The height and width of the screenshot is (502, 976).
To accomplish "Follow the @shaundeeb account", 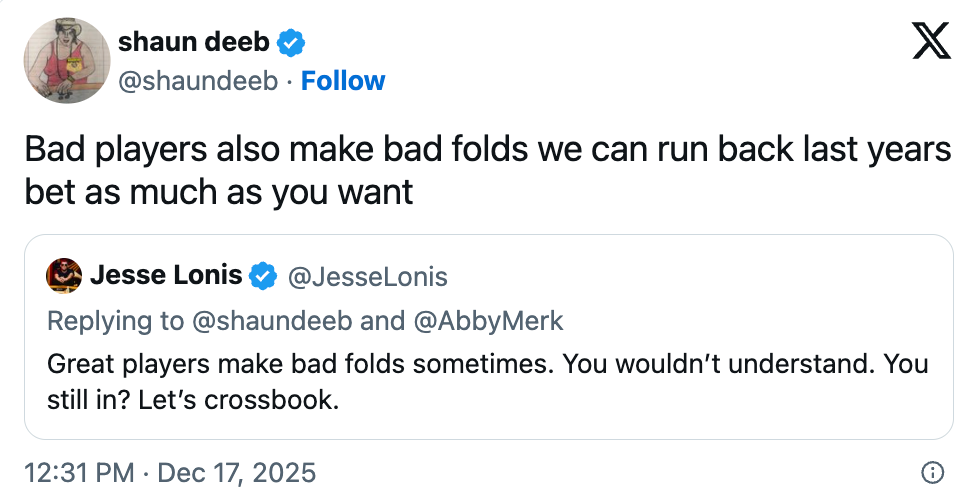I will 343,81.
